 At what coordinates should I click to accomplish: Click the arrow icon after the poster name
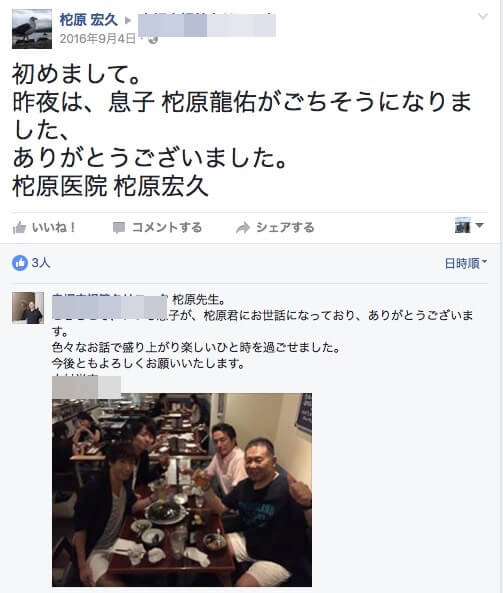click(x=128, y=20)
